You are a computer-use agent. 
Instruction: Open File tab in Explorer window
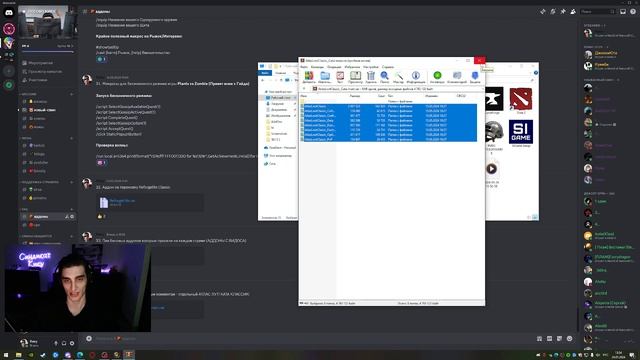265,73
